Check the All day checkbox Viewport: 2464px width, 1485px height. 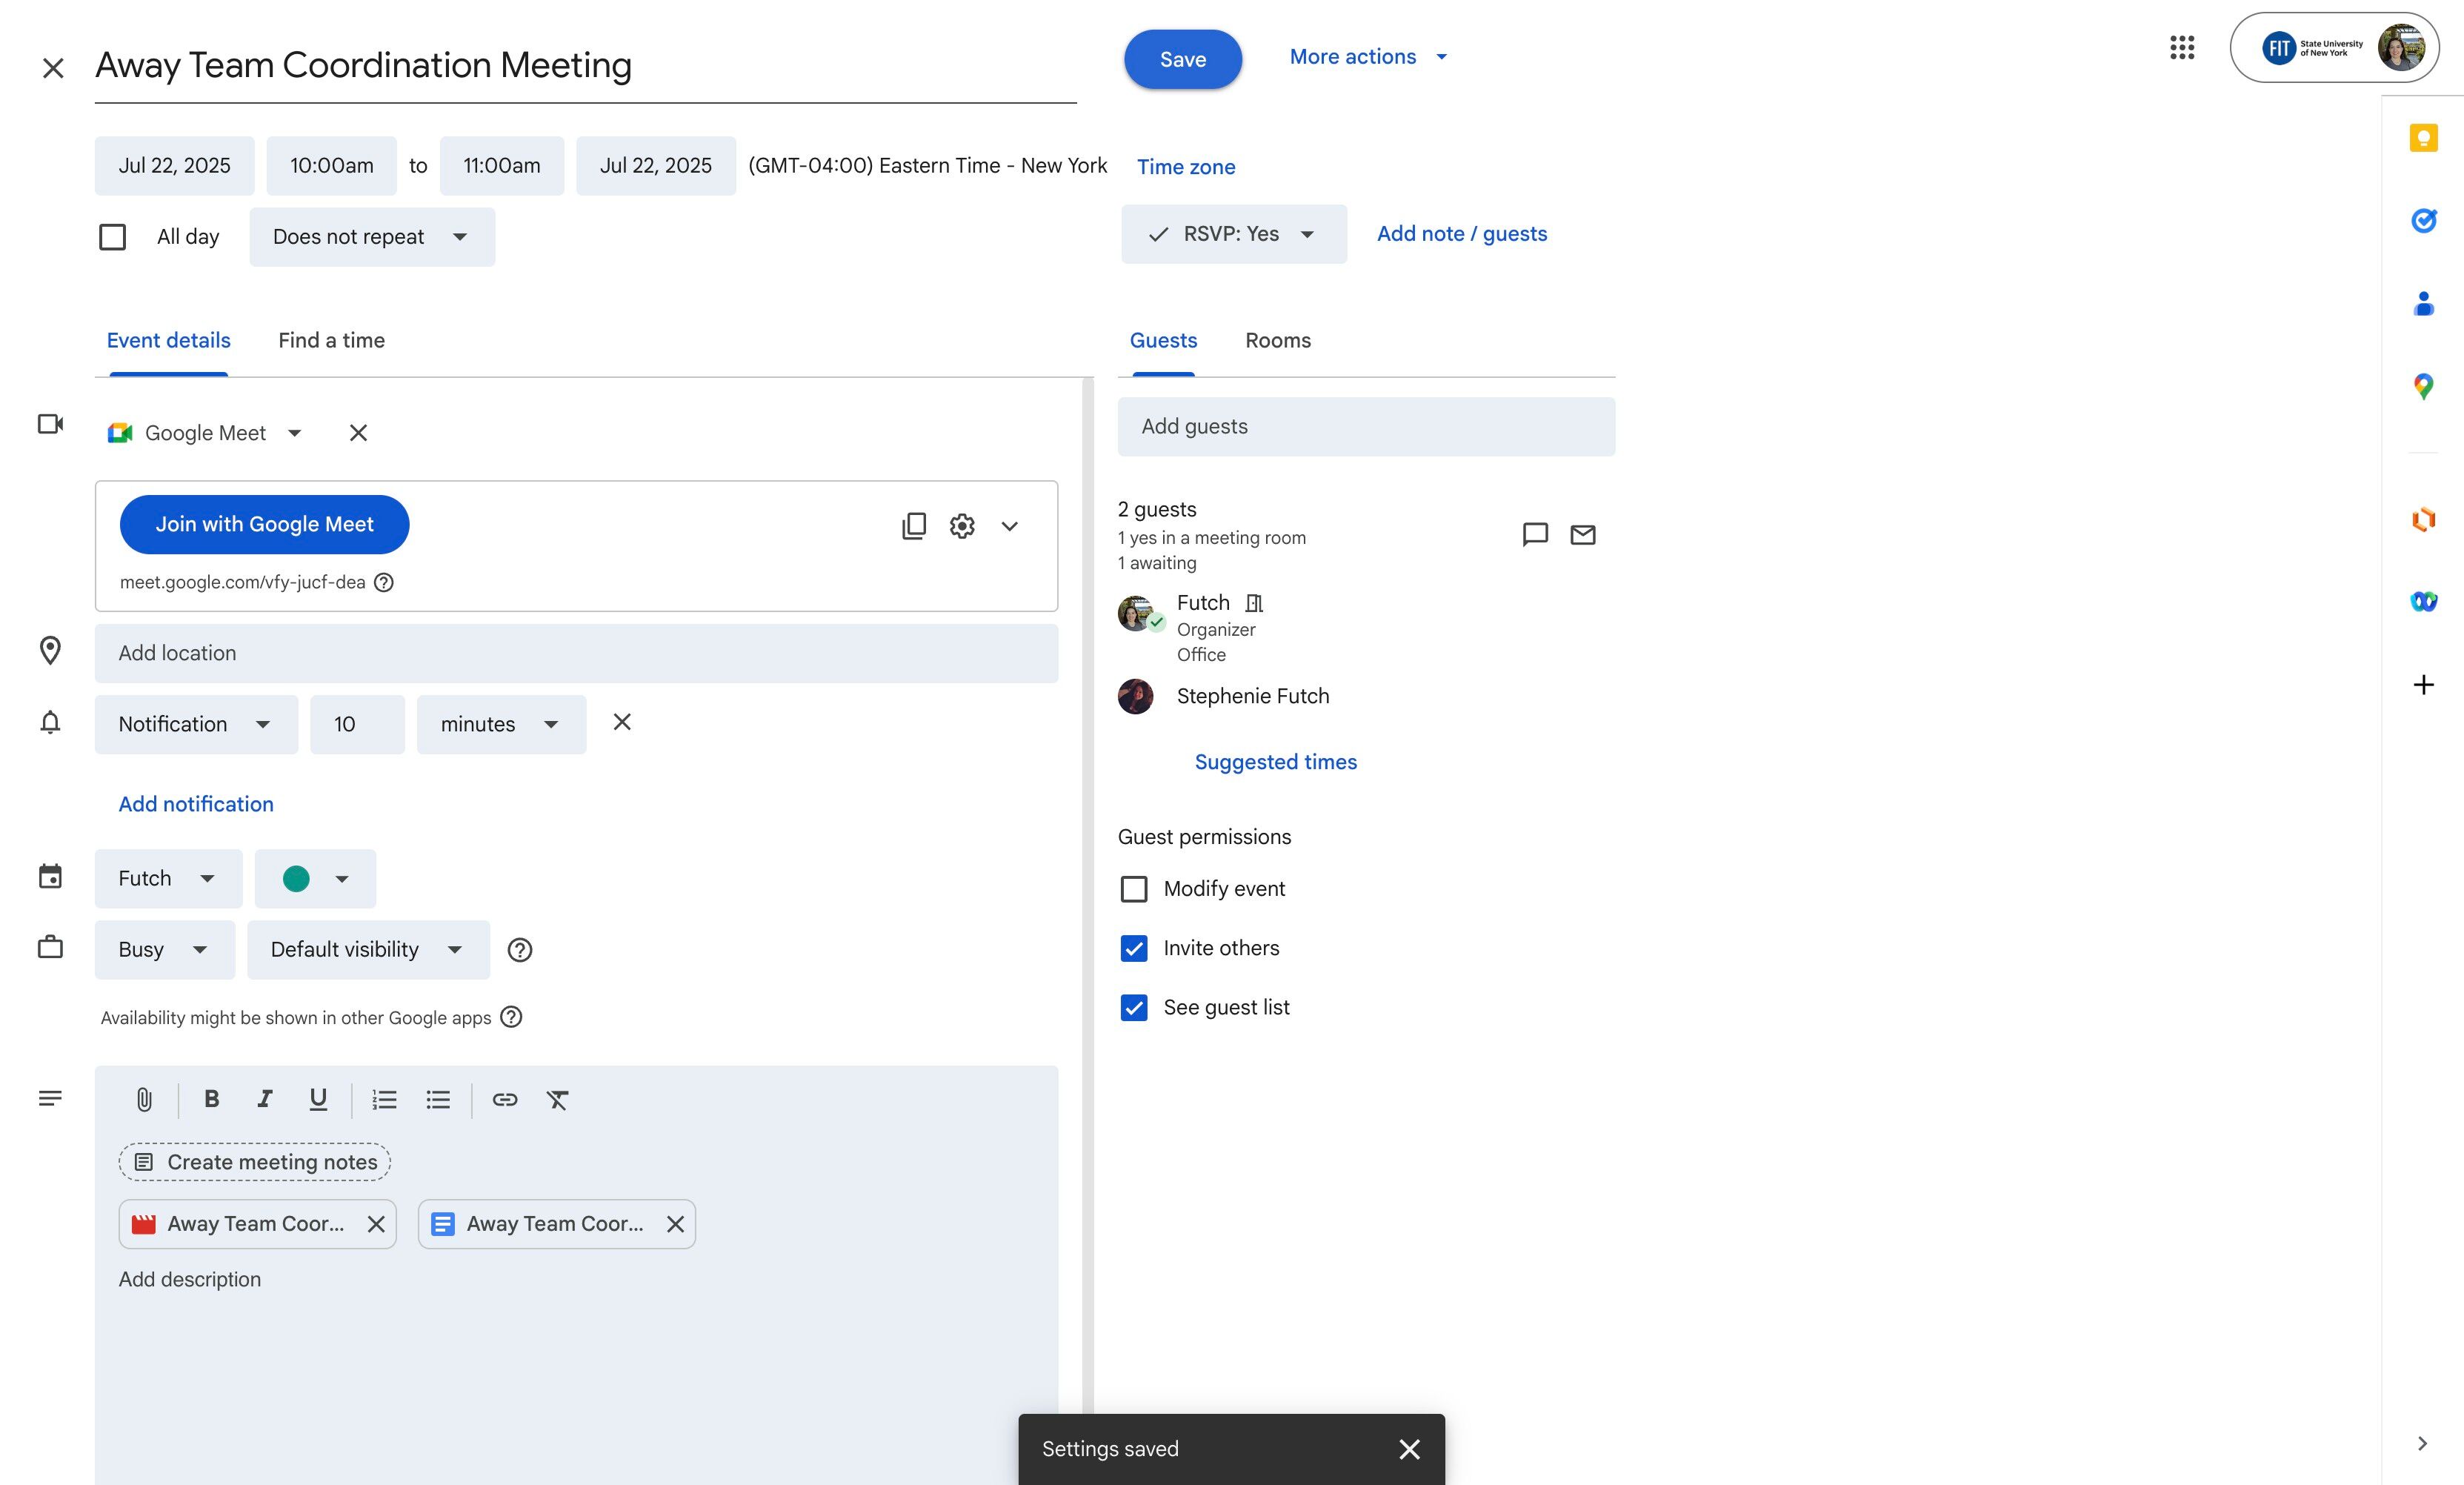[113, 237]
